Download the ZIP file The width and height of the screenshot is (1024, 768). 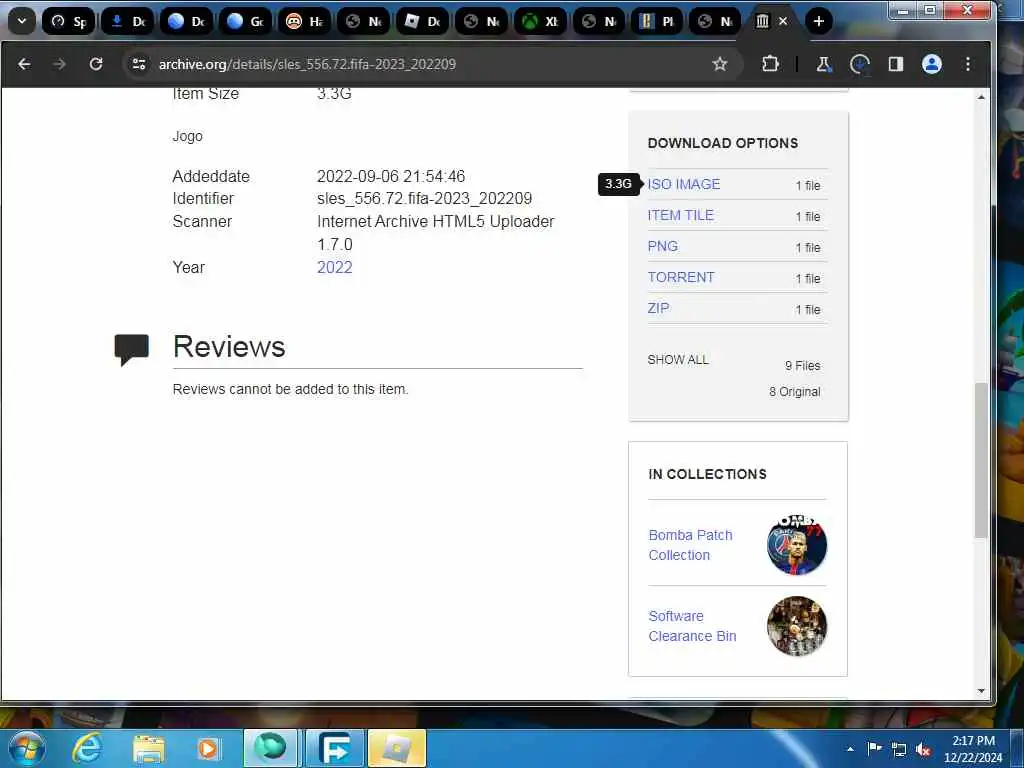click(x=658, y=308)
